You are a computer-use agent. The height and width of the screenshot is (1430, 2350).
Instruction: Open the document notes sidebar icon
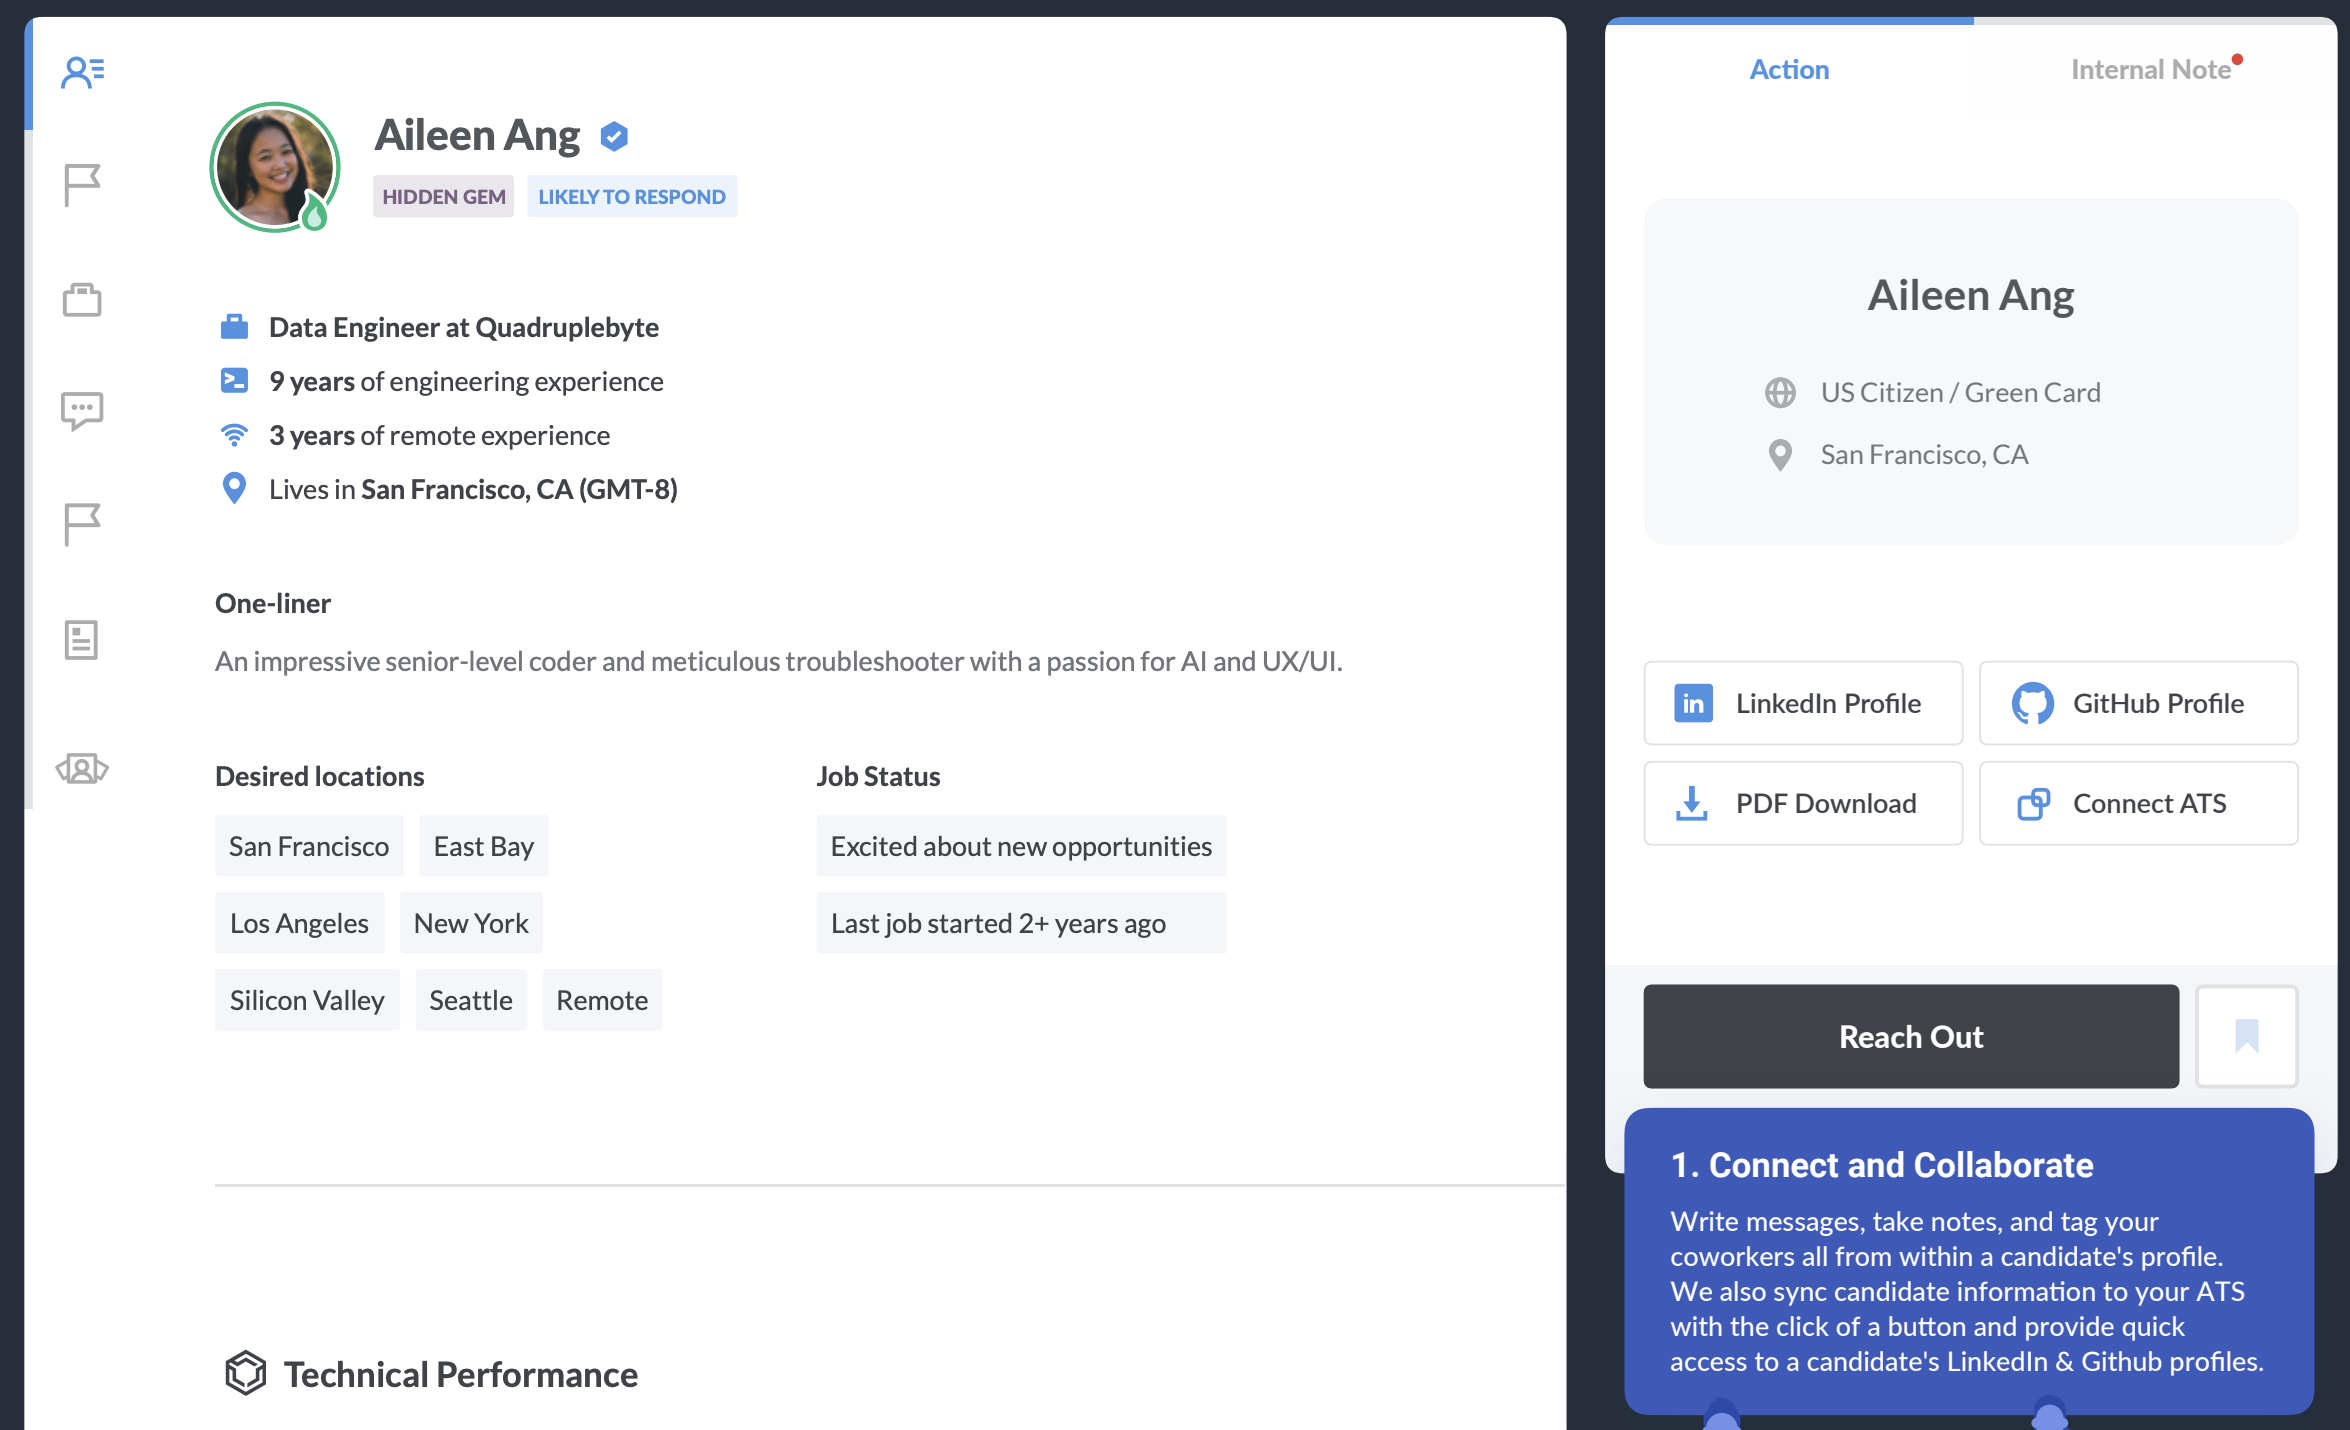[x=82, y=640]
